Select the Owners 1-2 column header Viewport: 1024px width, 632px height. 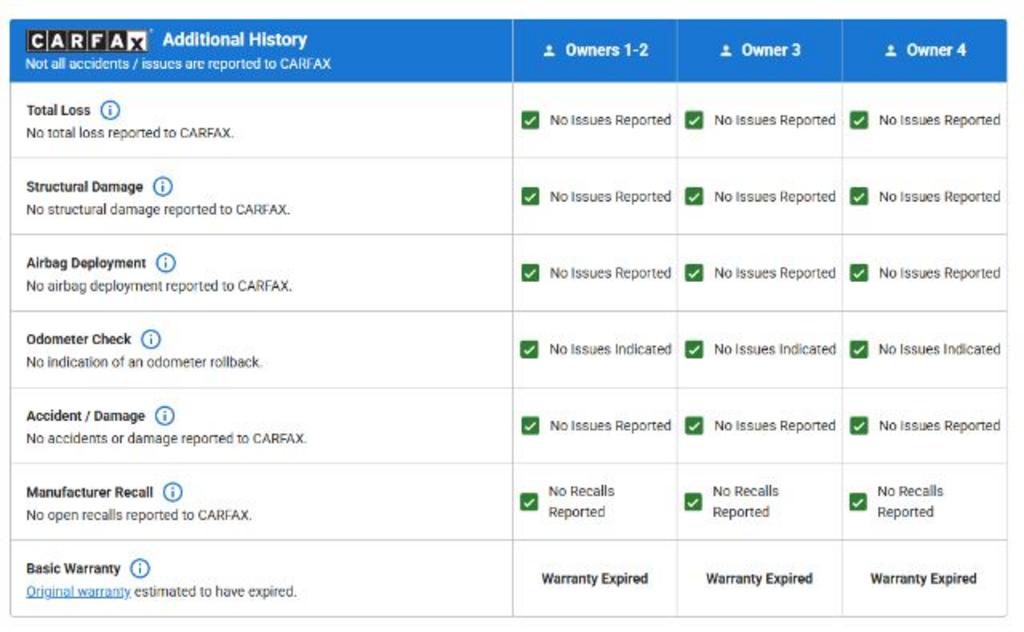point(595,50)
